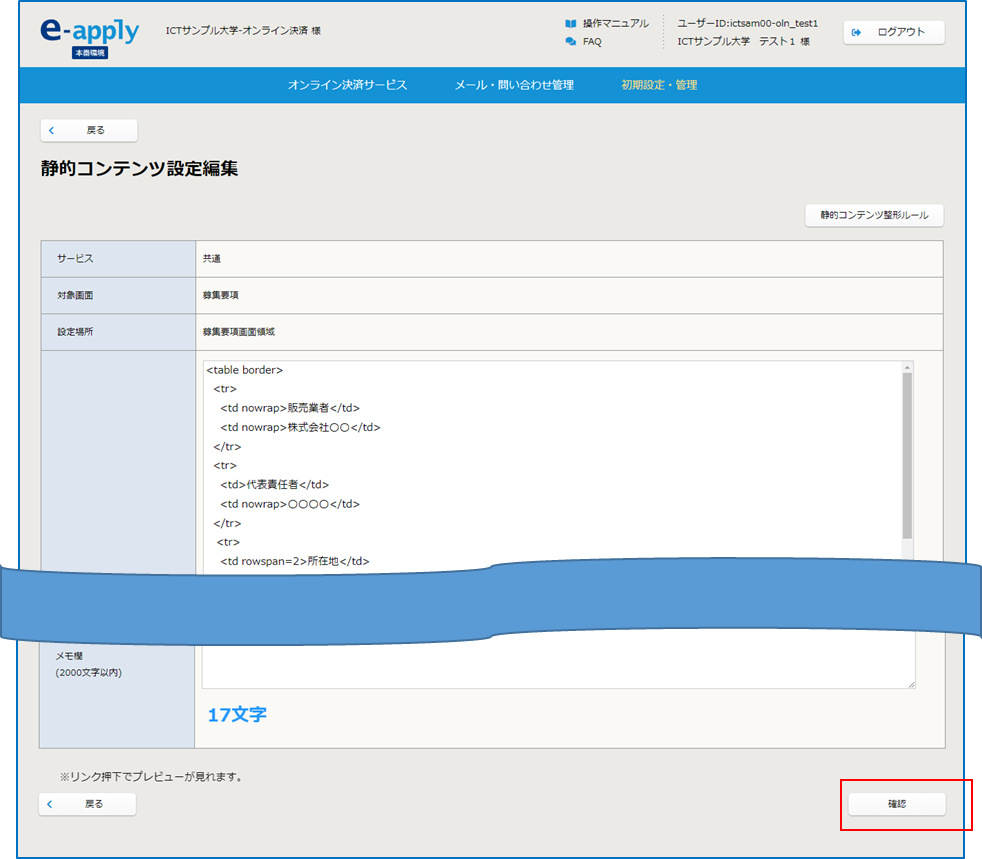Image resolution: width=982 pixels, height=859 pixels.
Task: Click the 静的コンテンツ整形ルール button
Action: pyautogui.click(x=874, y=215)
